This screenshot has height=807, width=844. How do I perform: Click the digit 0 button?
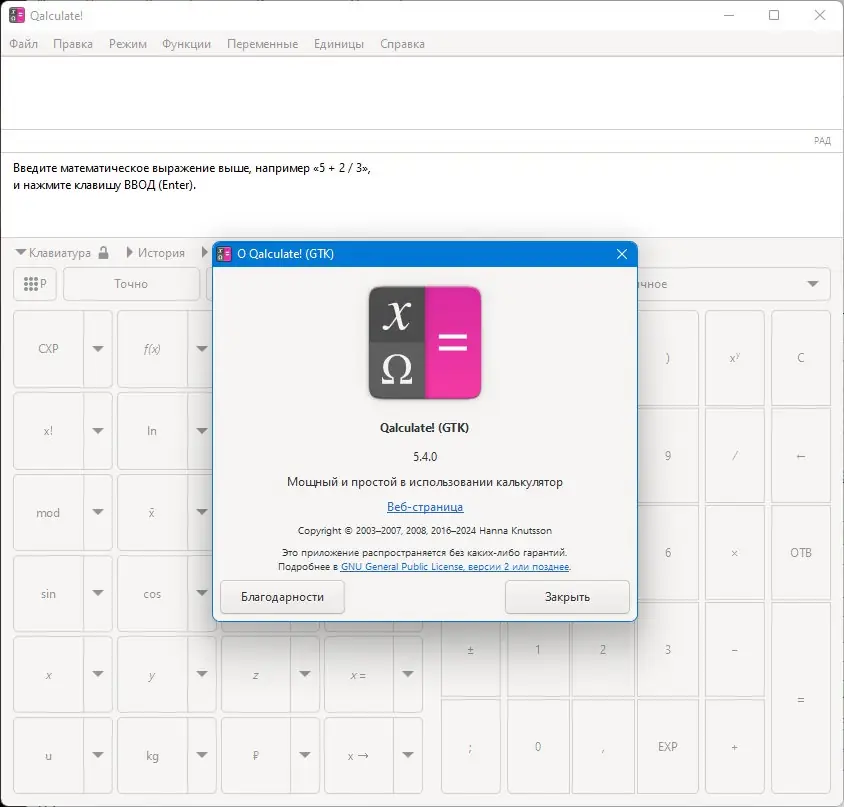(538, 747)
